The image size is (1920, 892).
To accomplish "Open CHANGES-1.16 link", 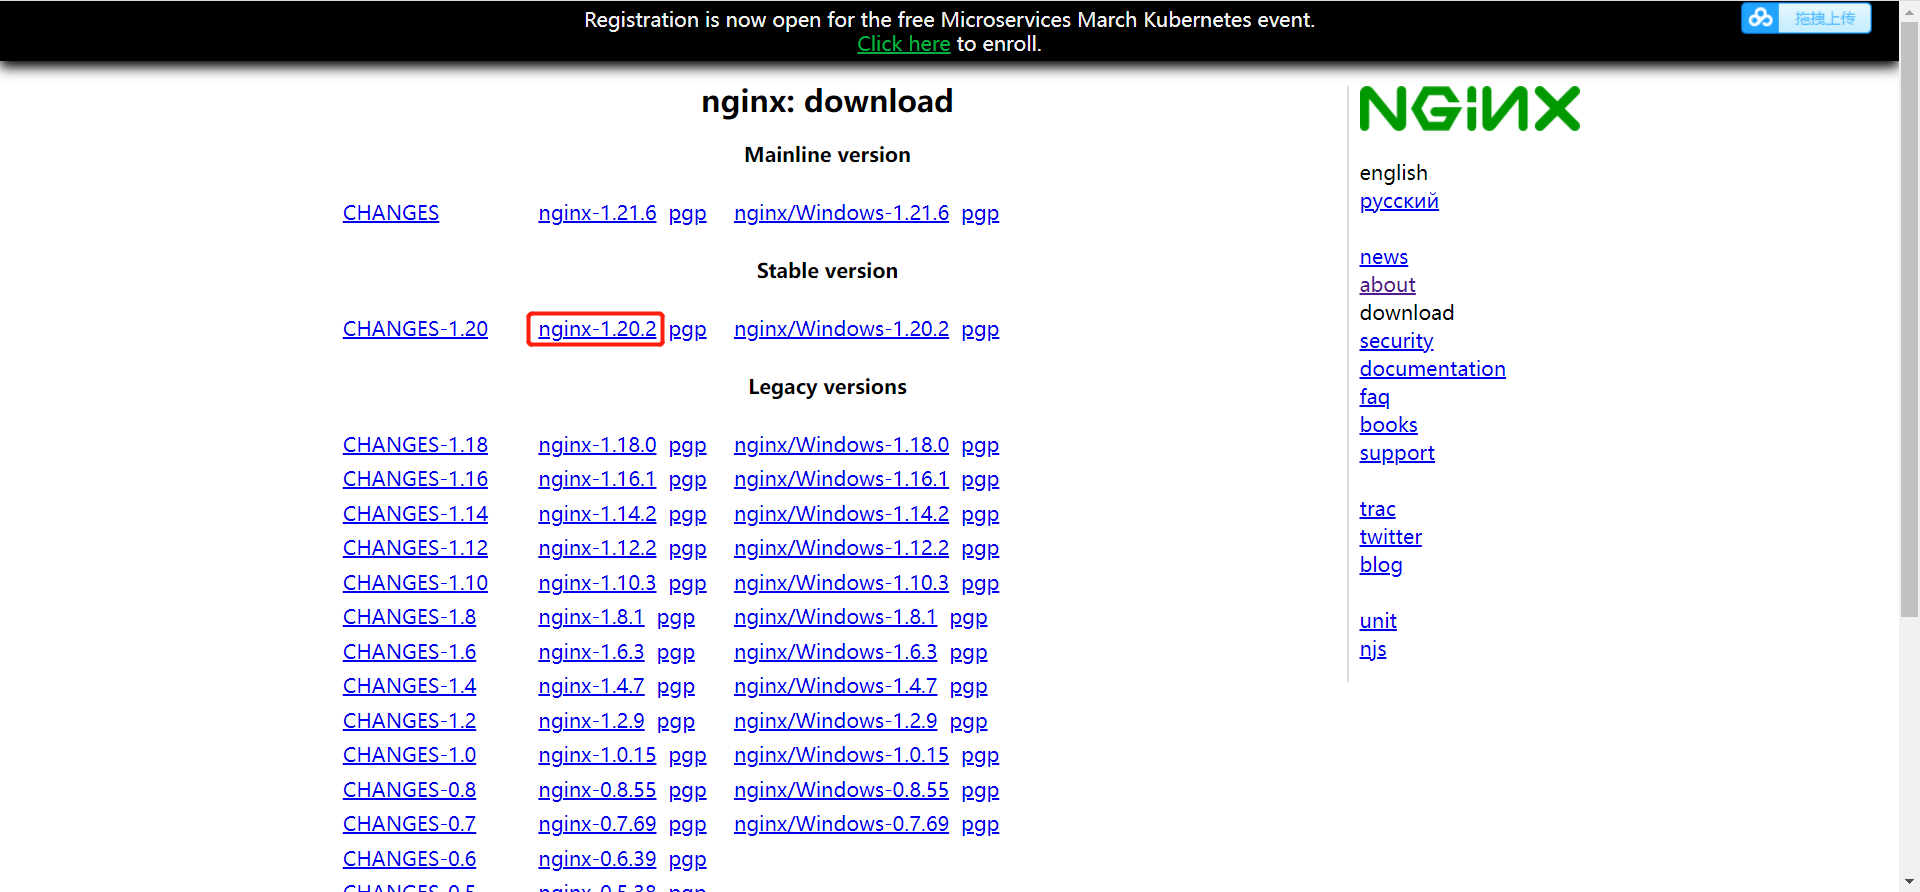I will coord(415,479).
